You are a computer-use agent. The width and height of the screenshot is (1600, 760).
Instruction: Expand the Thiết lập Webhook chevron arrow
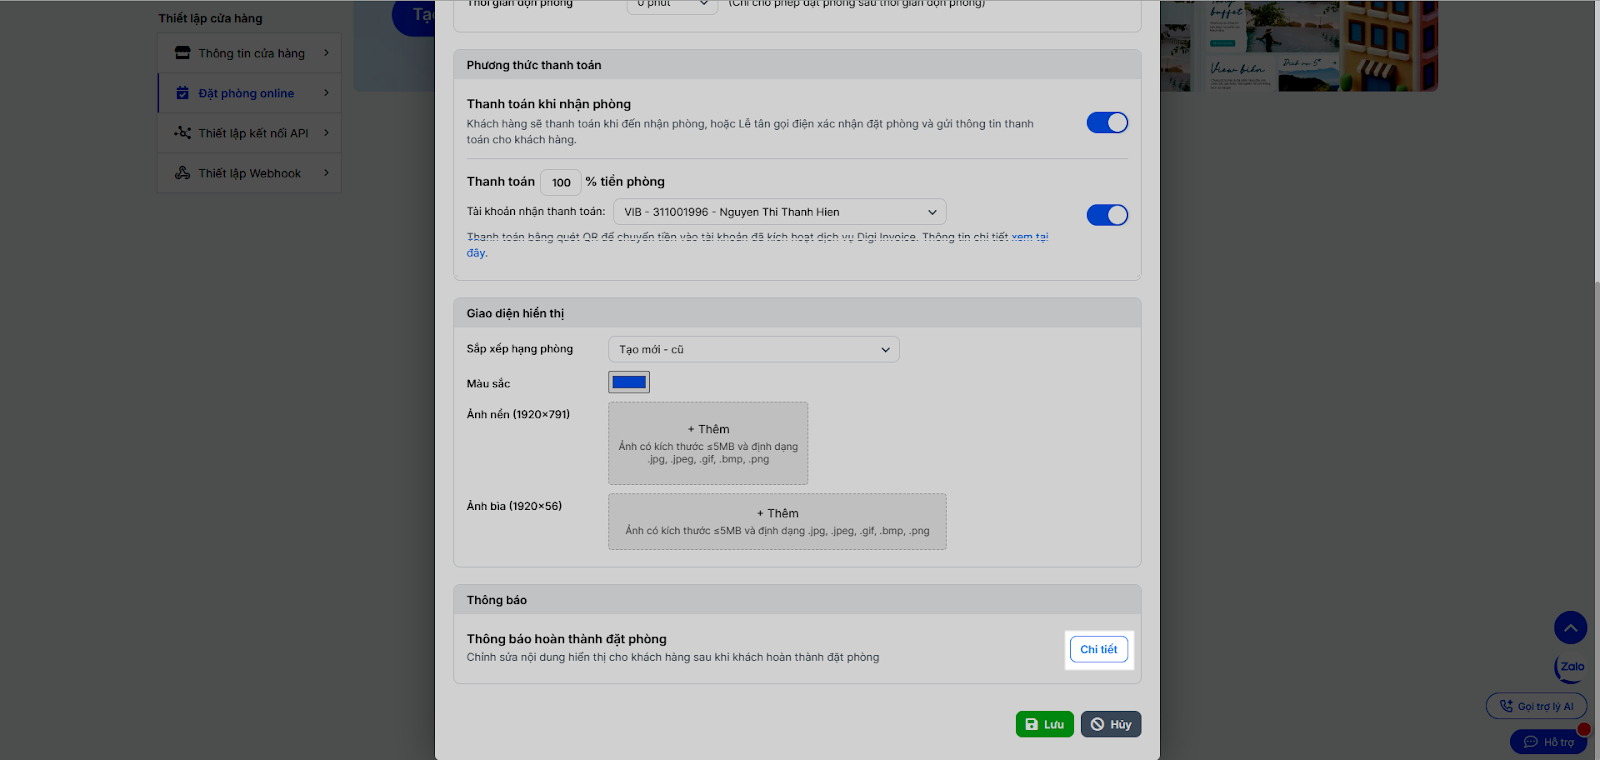pos(326,173)
